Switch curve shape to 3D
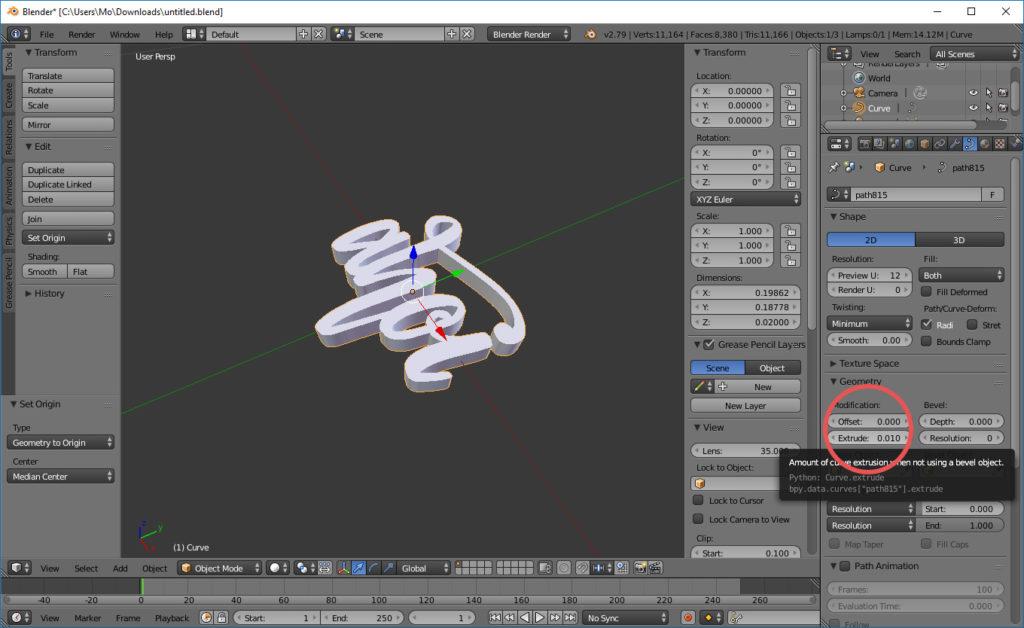 (x=959, y=240)
